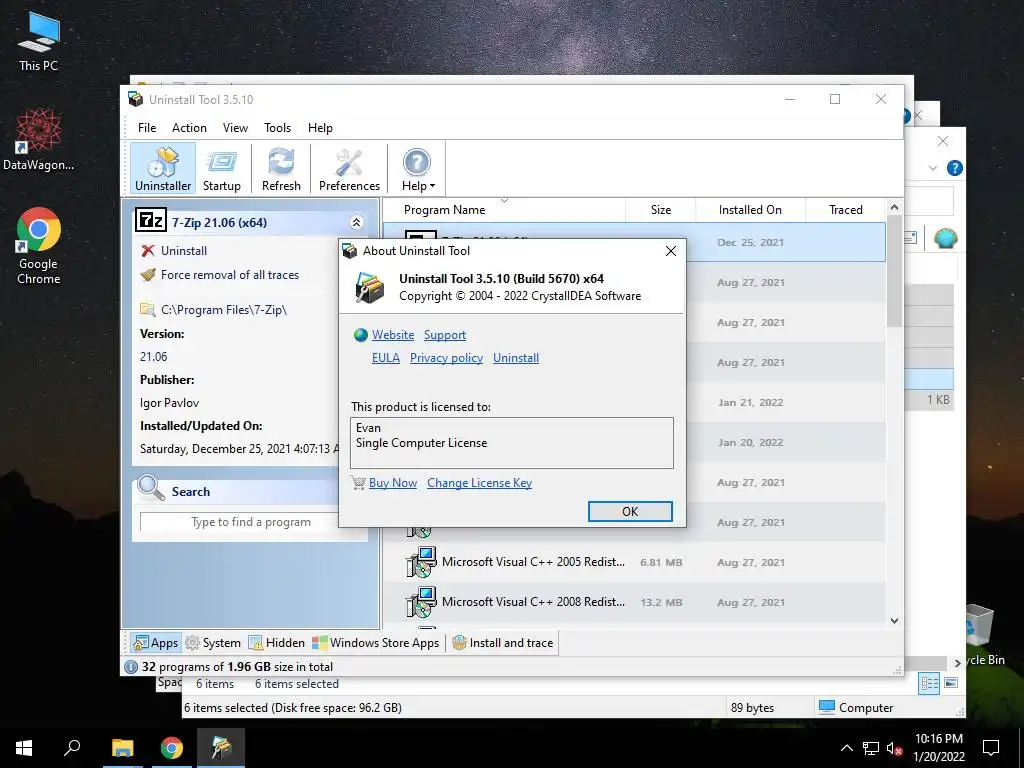Screen dimensions: 1024x768
Task: Open the Privacy policy link
Action: [446, 358]
